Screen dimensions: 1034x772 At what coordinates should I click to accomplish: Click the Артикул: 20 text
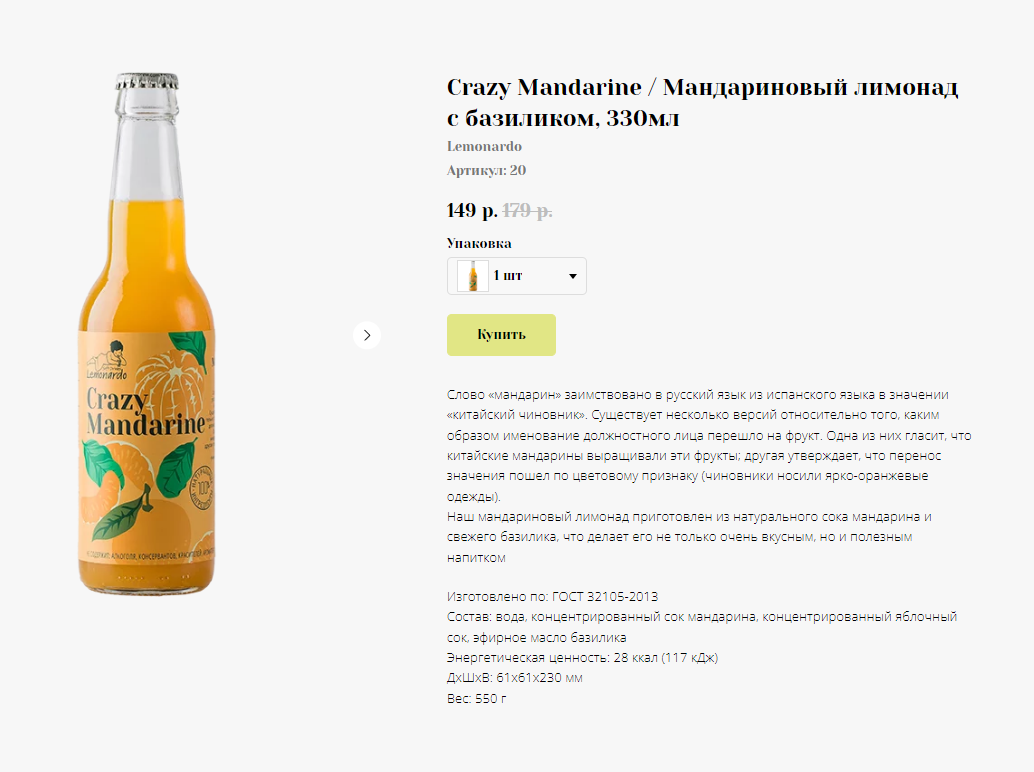487,170
